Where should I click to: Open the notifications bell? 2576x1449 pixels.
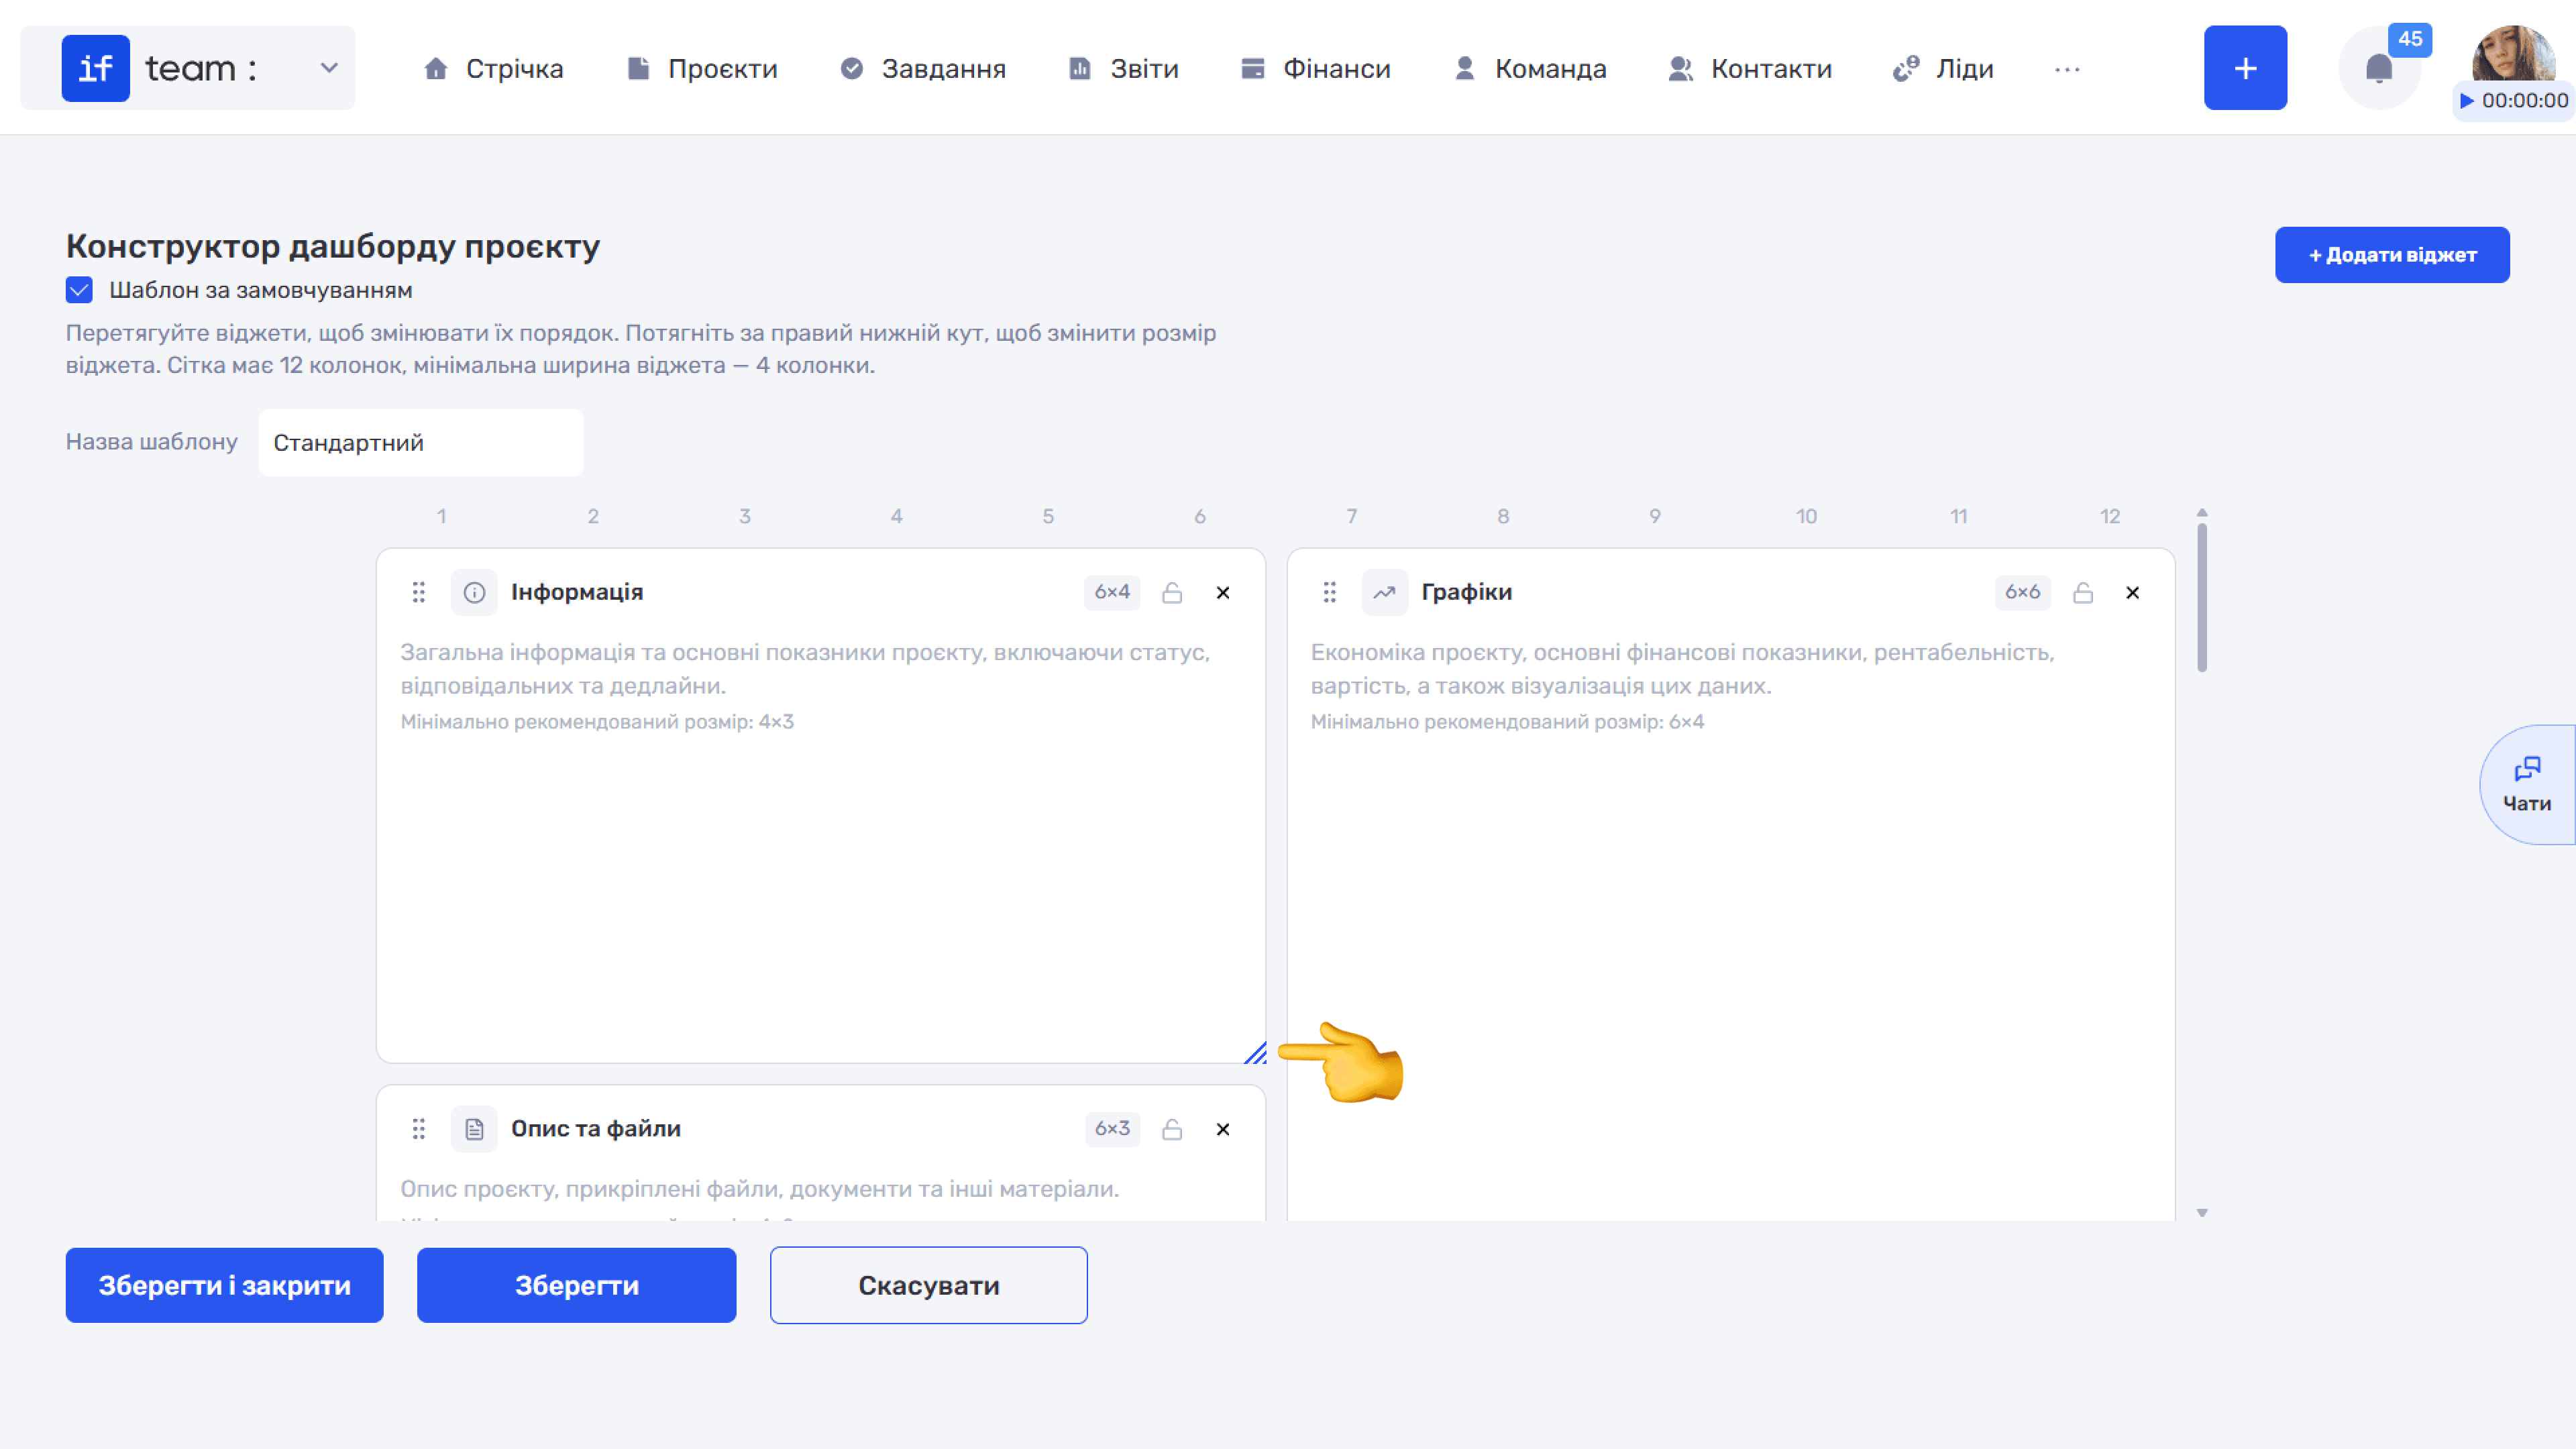[x=2379, y=68]
